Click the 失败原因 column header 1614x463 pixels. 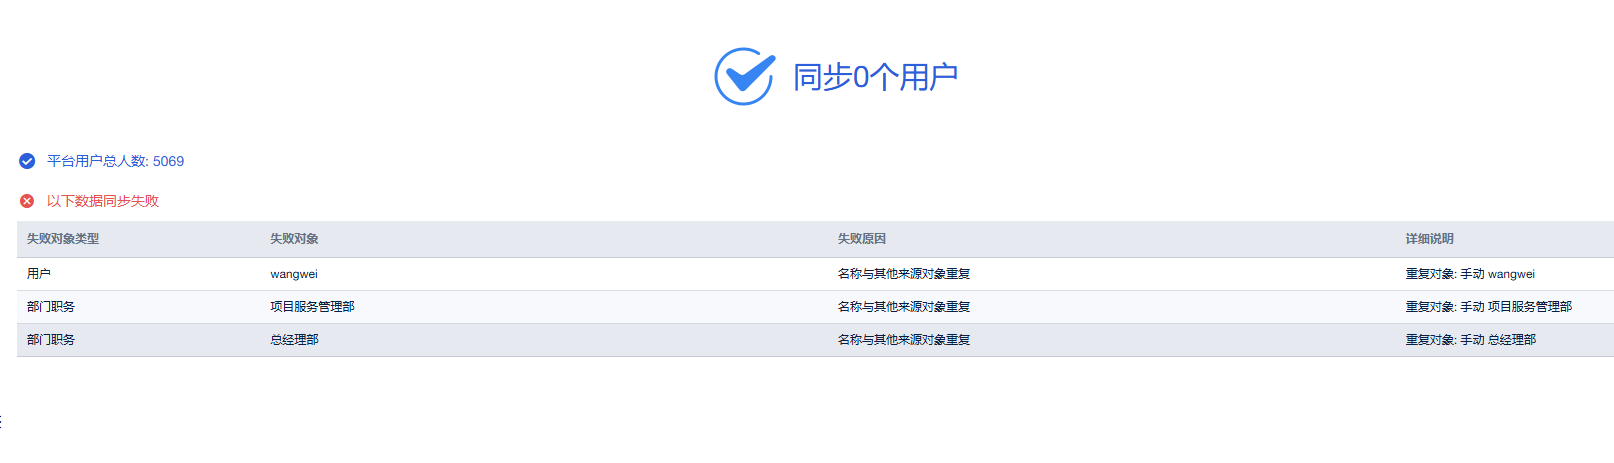pyautogui.click(x=862, y=239)
